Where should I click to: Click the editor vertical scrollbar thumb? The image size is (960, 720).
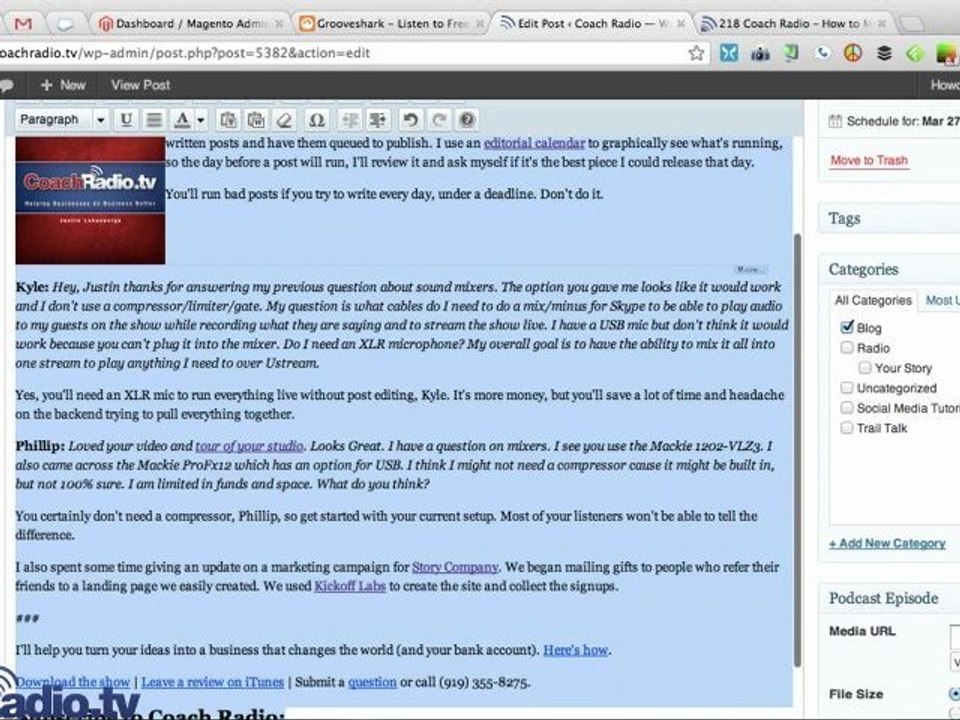click(x=797, y=450)
